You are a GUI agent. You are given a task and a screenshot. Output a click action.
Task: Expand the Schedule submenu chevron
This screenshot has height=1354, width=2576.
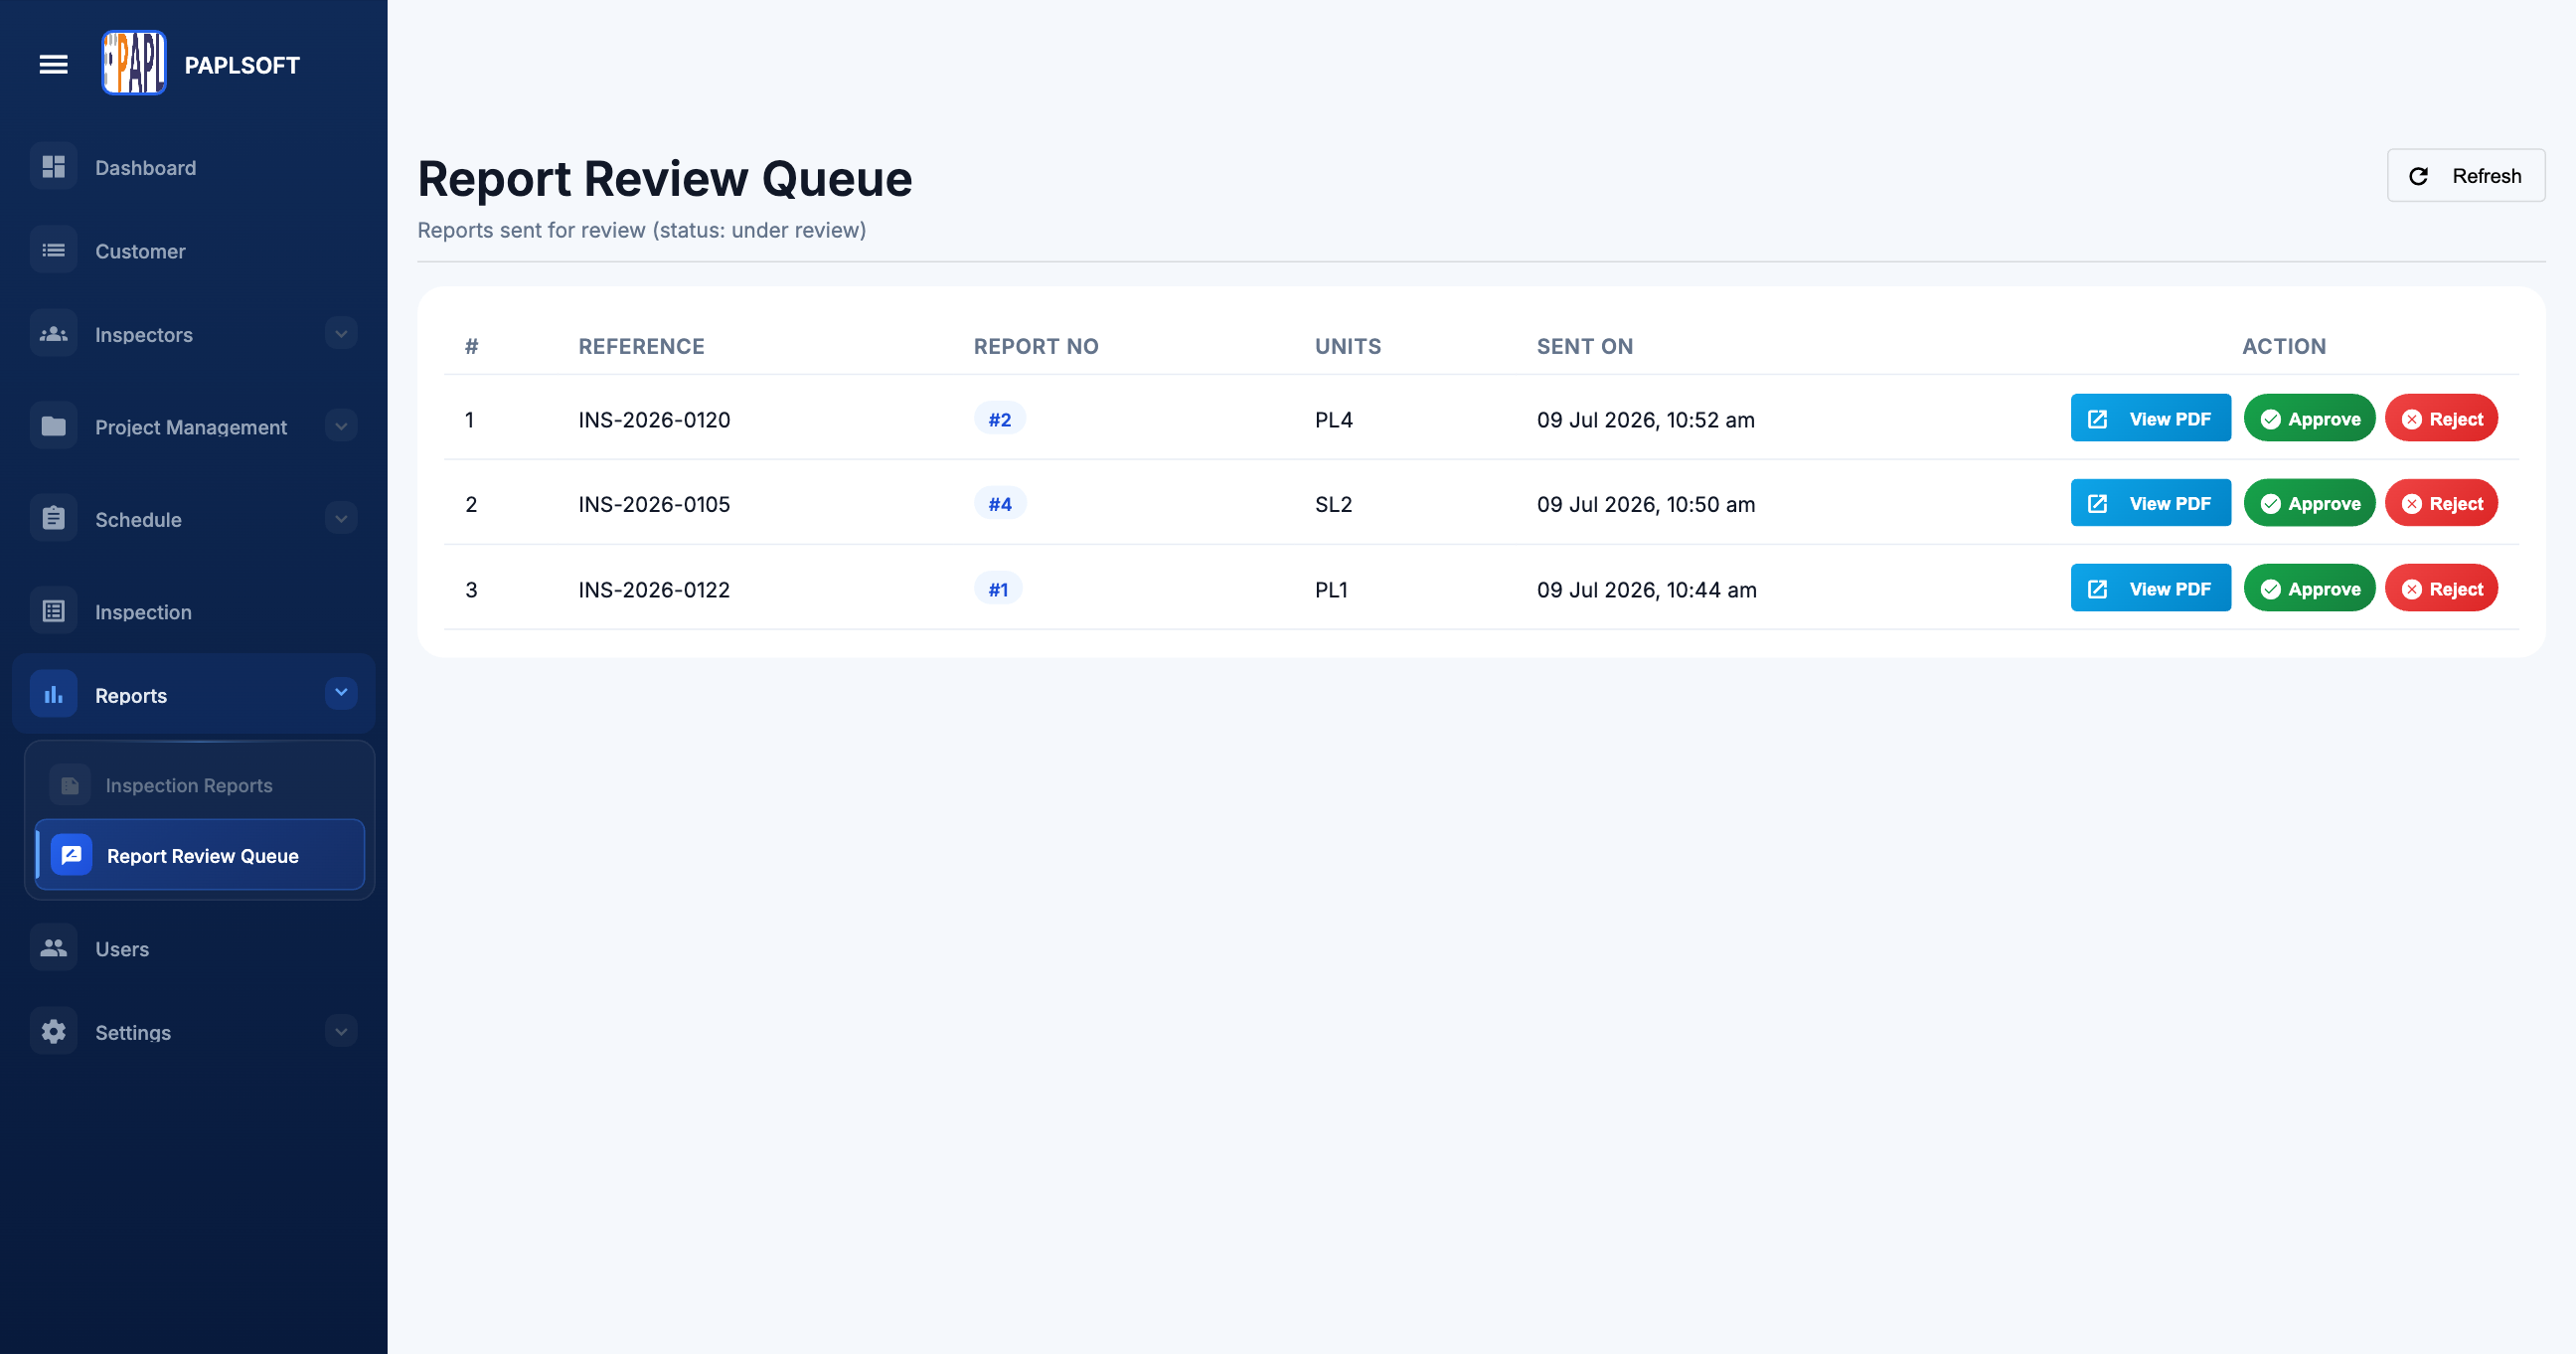[x=341, y=519]
